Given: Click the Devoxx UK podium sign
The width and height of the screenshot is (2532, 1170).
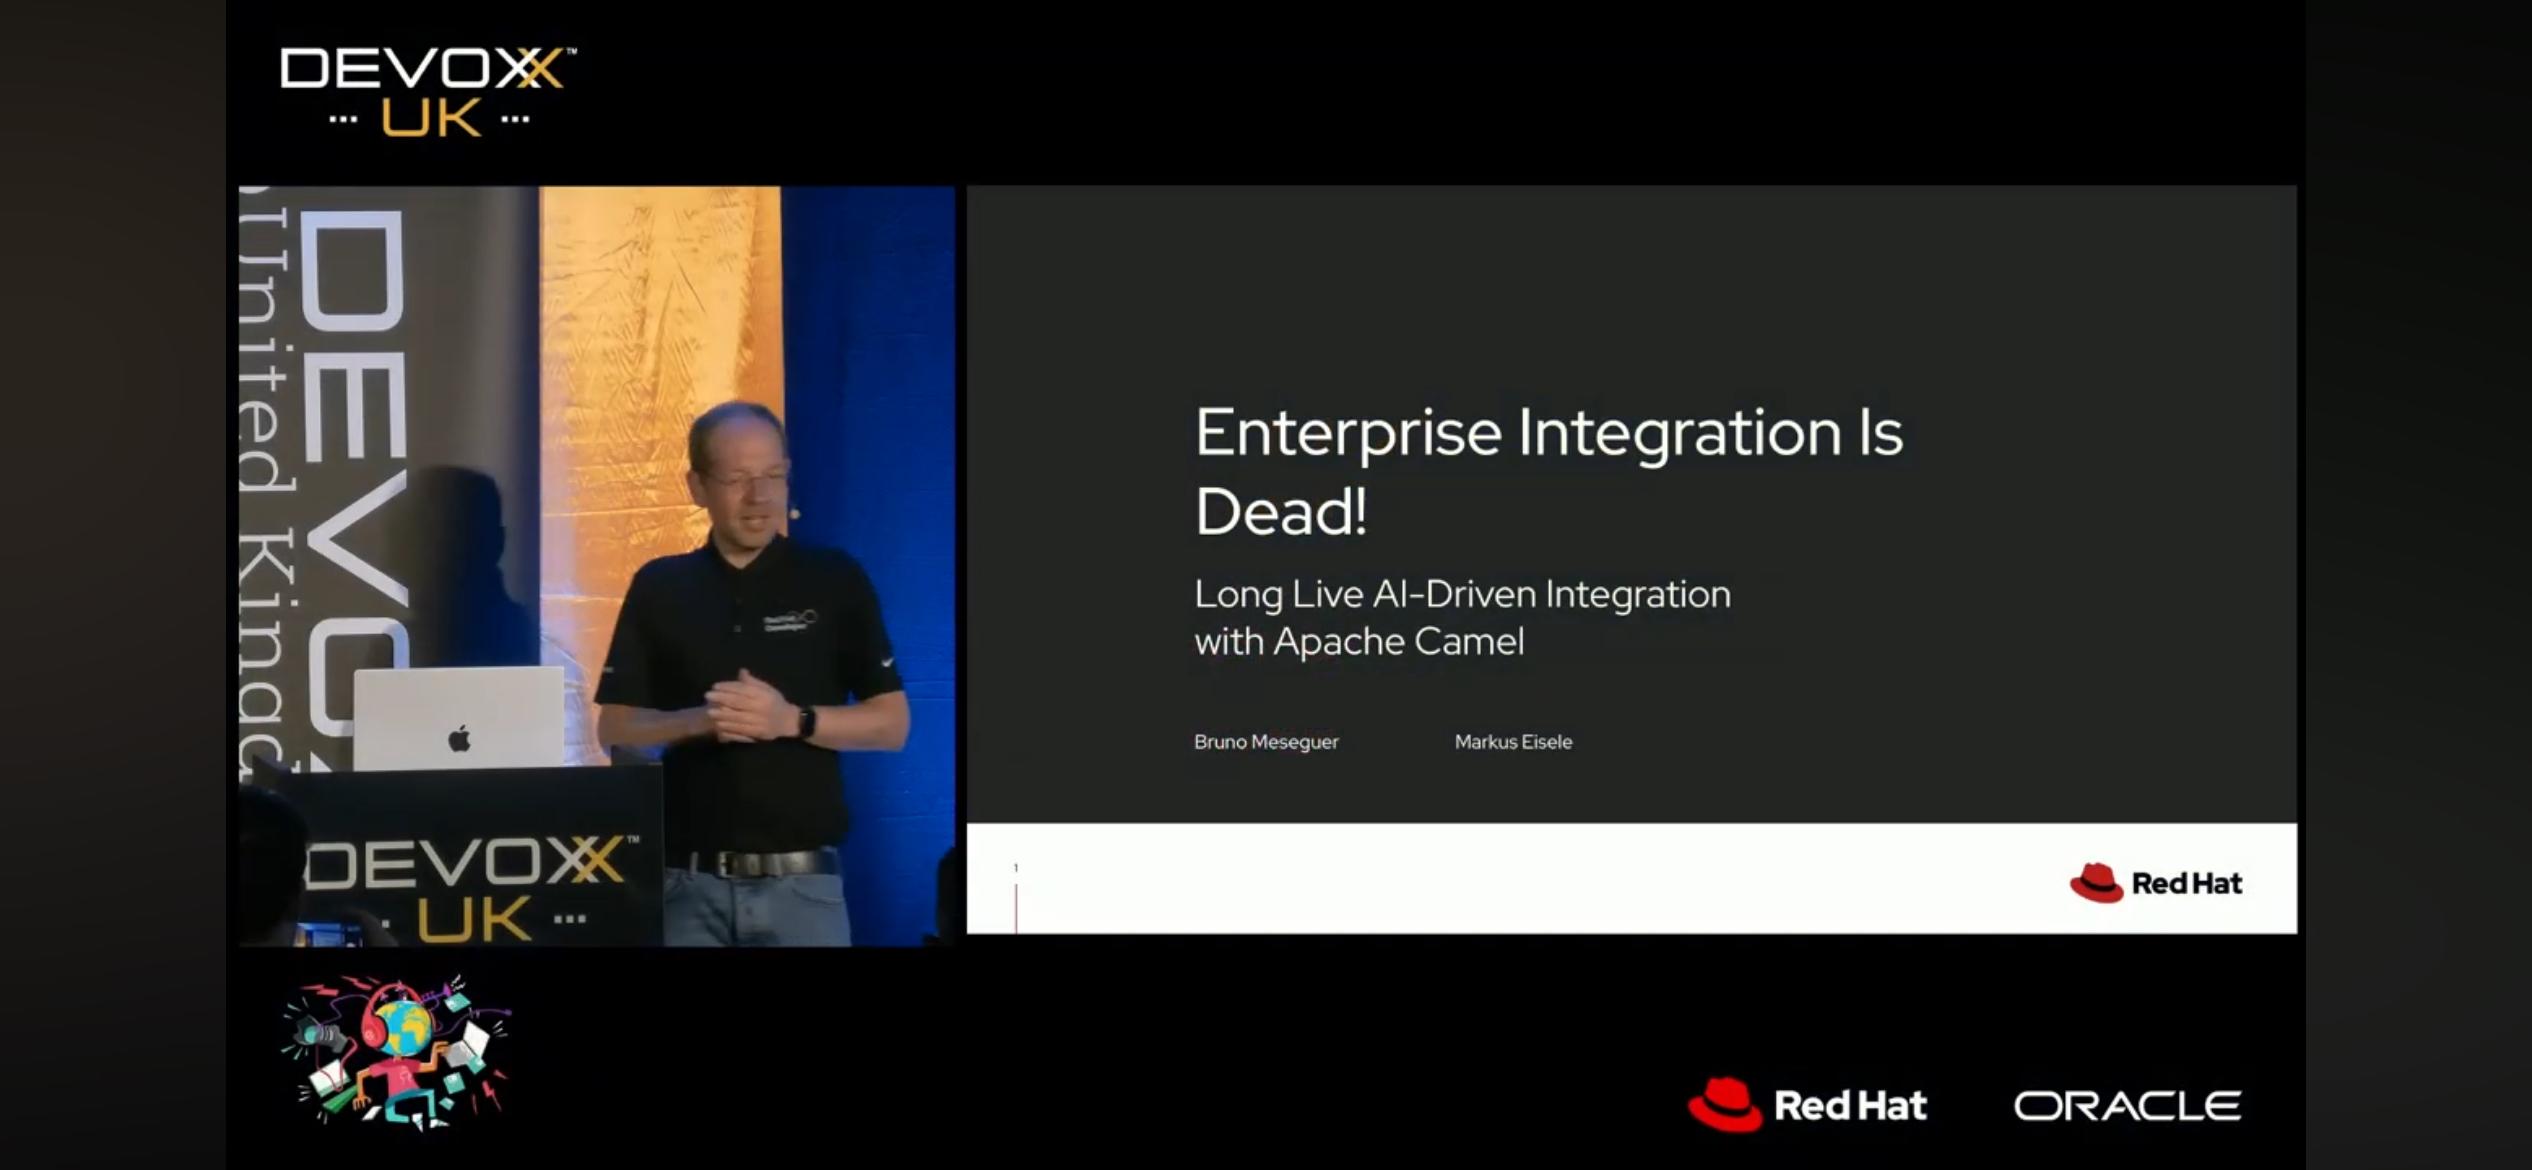Looking at the screenshot, I should [470, 888].
